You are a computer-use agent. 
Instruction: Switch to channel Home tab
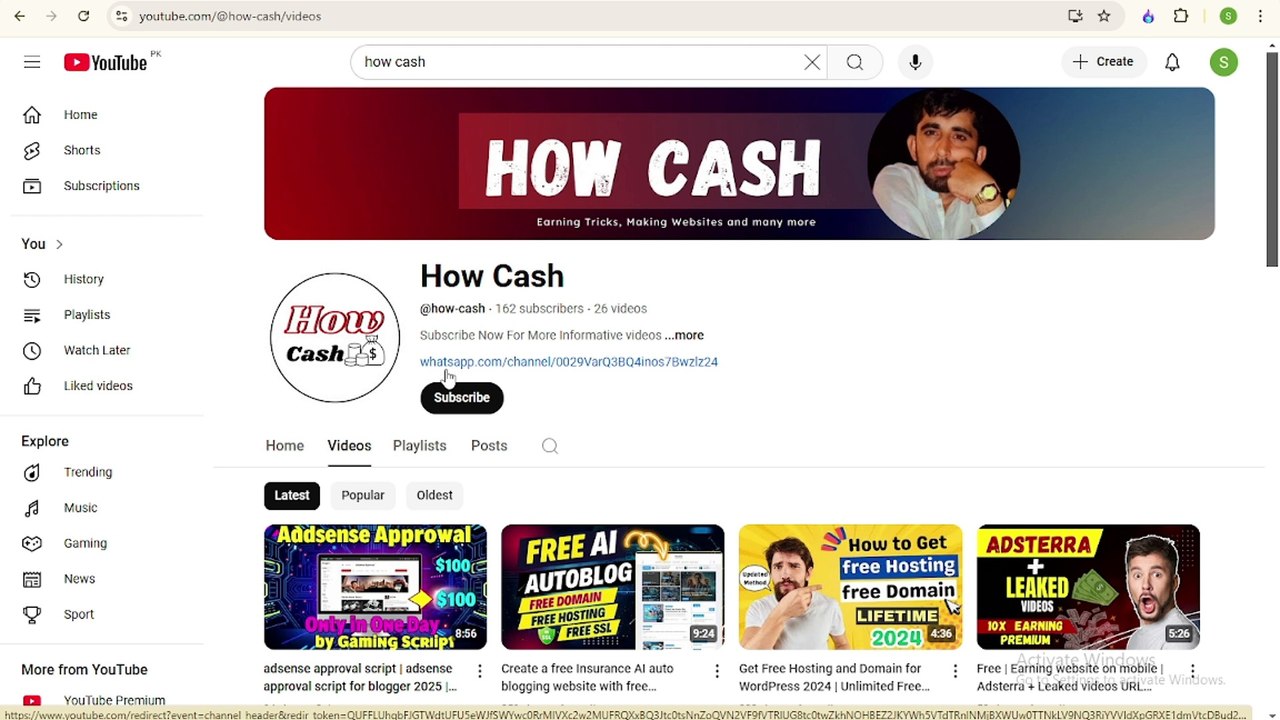click(285, 446)
